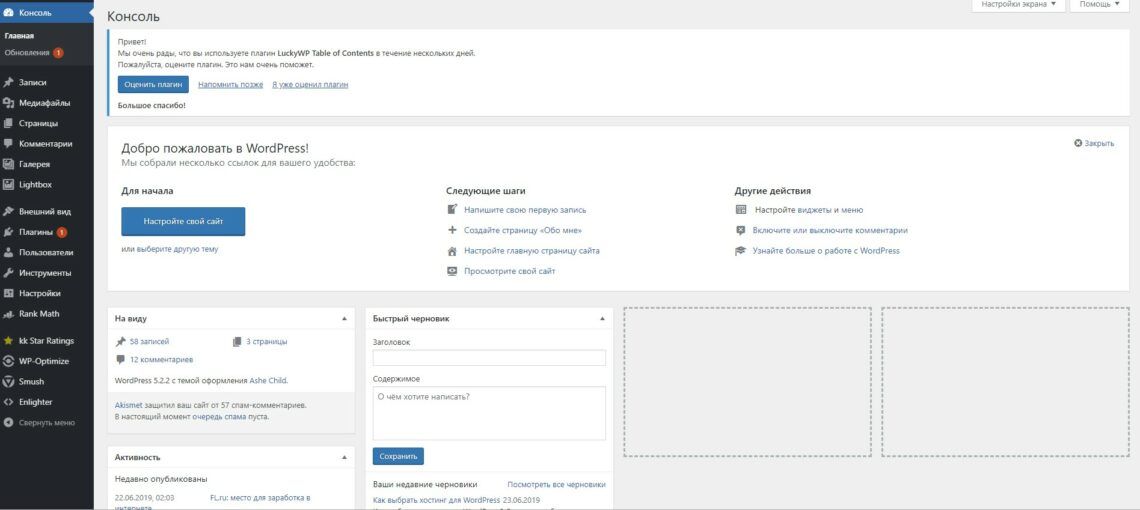The width and height of the screenshot is (1140, 510).
Task: Click the Обновления red count badge
Action: 58,53
